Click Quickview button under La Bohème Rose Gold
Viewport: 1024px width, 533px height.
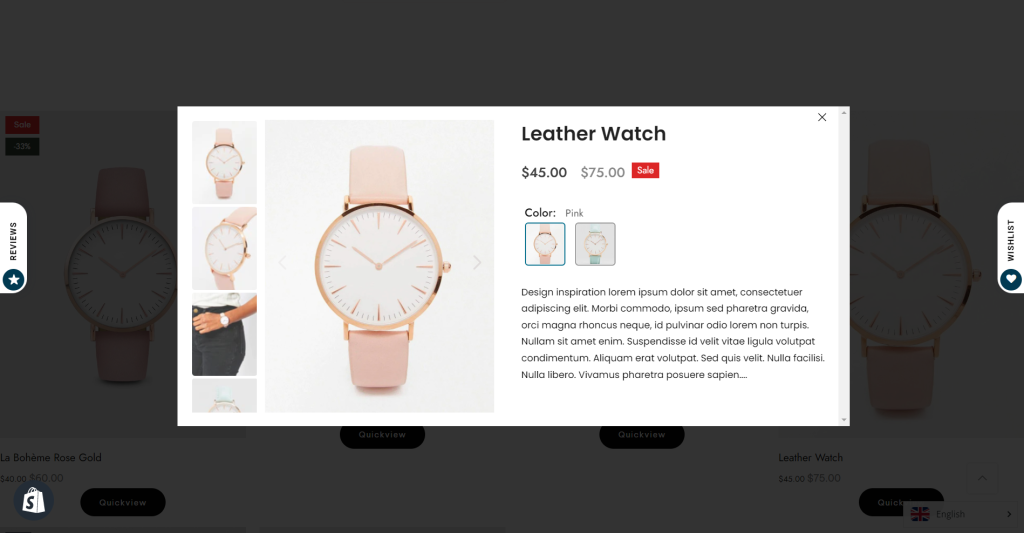[x=123, y=502]
